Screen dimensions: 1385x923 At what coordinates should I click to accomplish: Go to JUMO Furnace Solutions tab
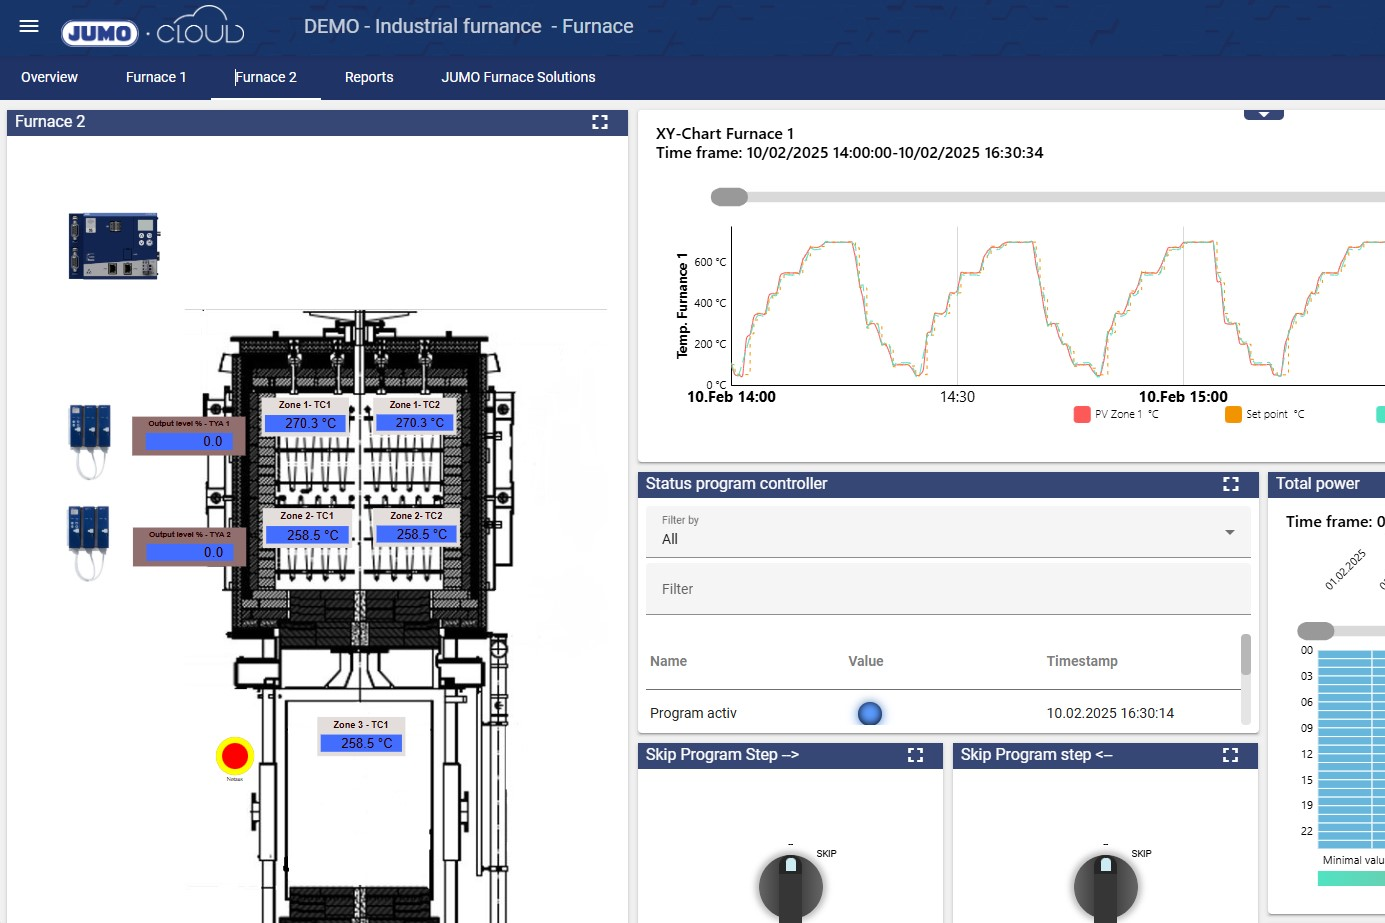tap(518, 77)
